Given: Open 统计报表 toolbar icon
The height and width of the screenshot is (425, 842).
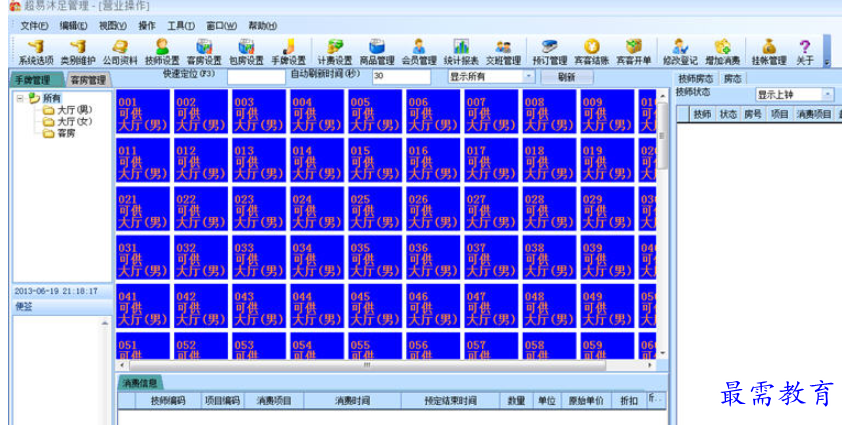Looking at the screenshot, I should tap(461, 53).
